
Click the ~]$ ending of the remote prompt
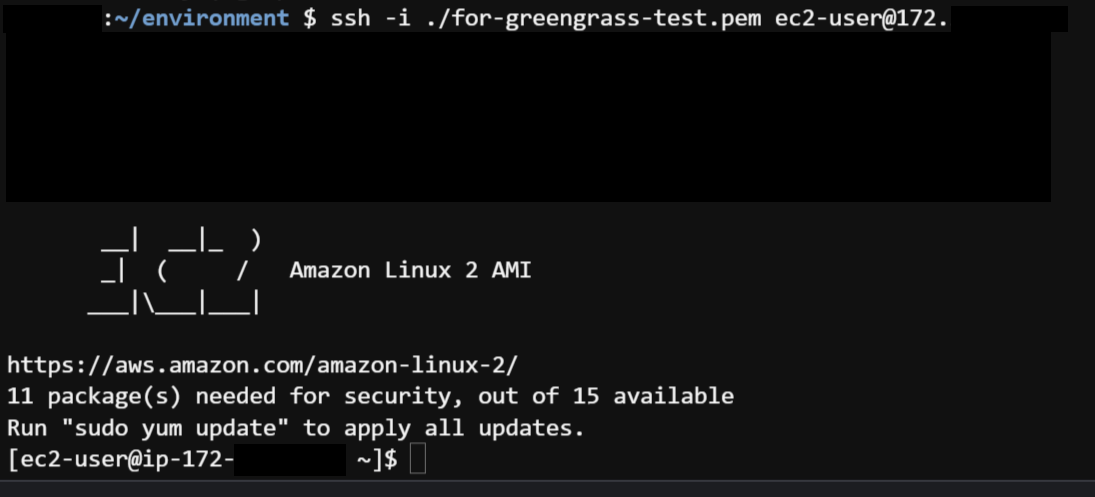coord(377,459)
